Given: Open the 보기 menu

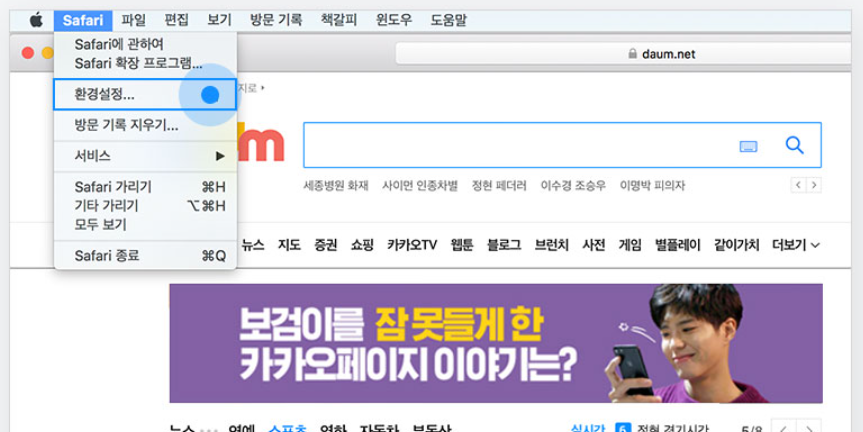Looking at the screenshot, I should (219, 20).
